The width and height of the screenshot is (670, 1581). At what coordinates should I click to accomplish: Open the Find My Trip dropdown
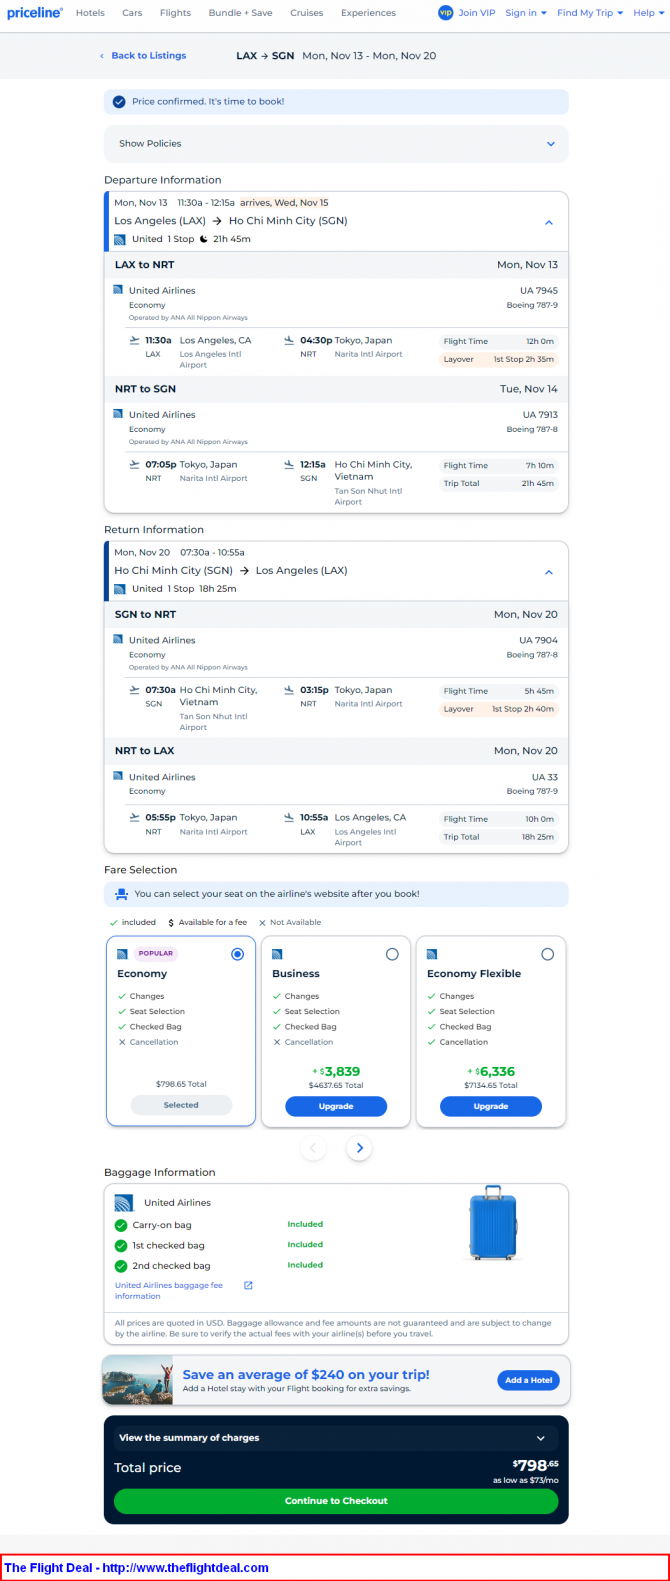(589, 13)
